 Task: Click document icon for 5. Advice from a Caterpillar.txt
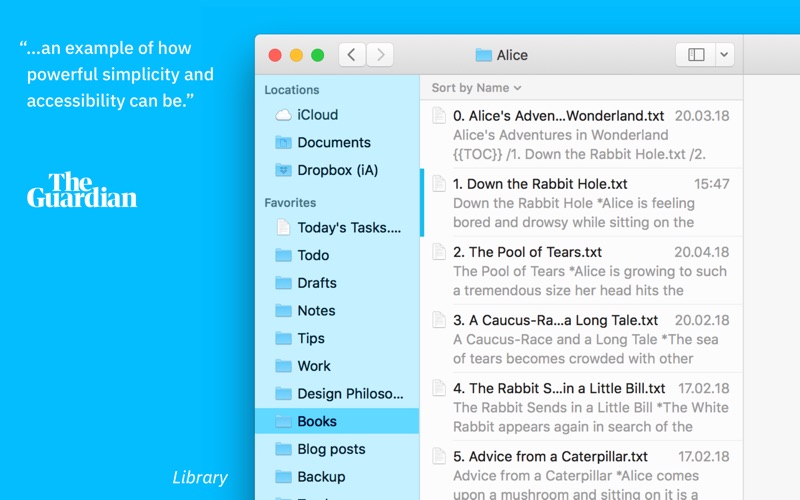coord(439,456)
